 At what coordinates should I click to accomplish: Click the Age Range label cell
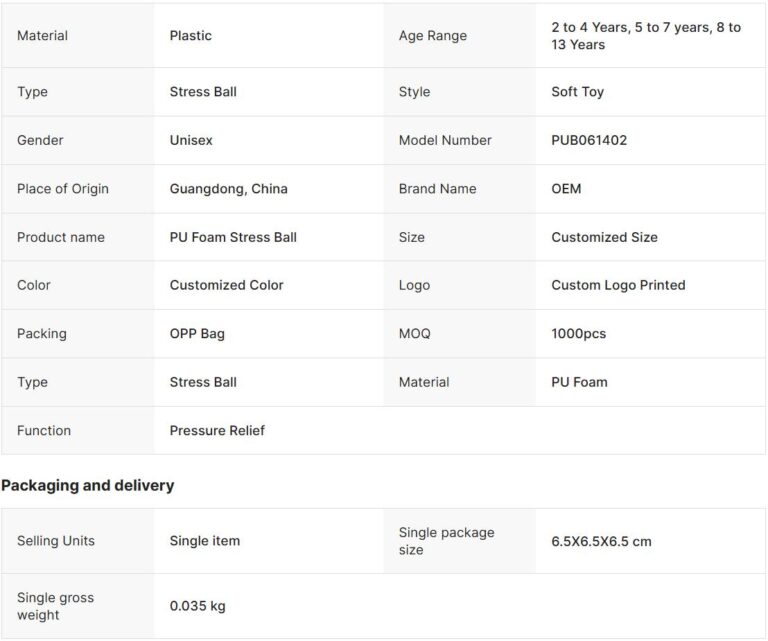tap(433, 36)
